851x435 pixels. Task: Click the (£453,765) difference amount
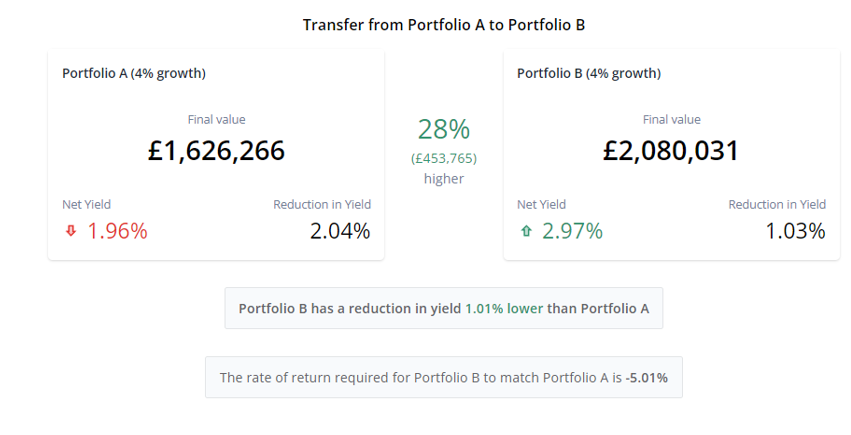click(x=443, y=158)
